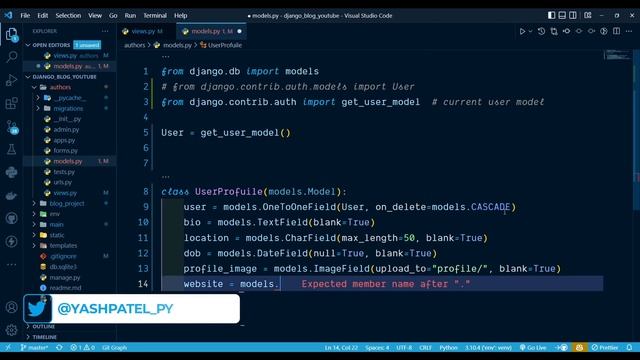640x360 pixels.
Task: Open the Testing flask view
Action: [x=11, y=149]
